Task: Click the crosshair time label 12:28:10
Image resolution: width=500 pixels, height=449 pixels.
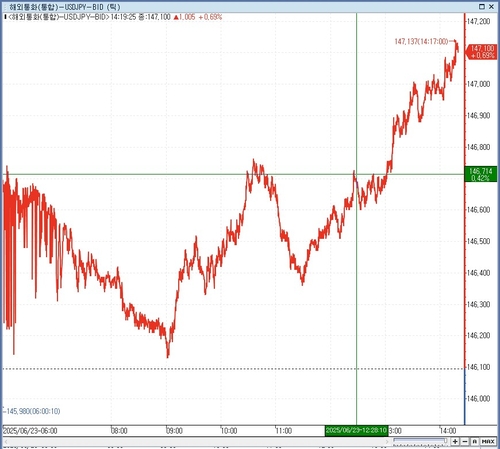Action: click(x=356, y=430)
